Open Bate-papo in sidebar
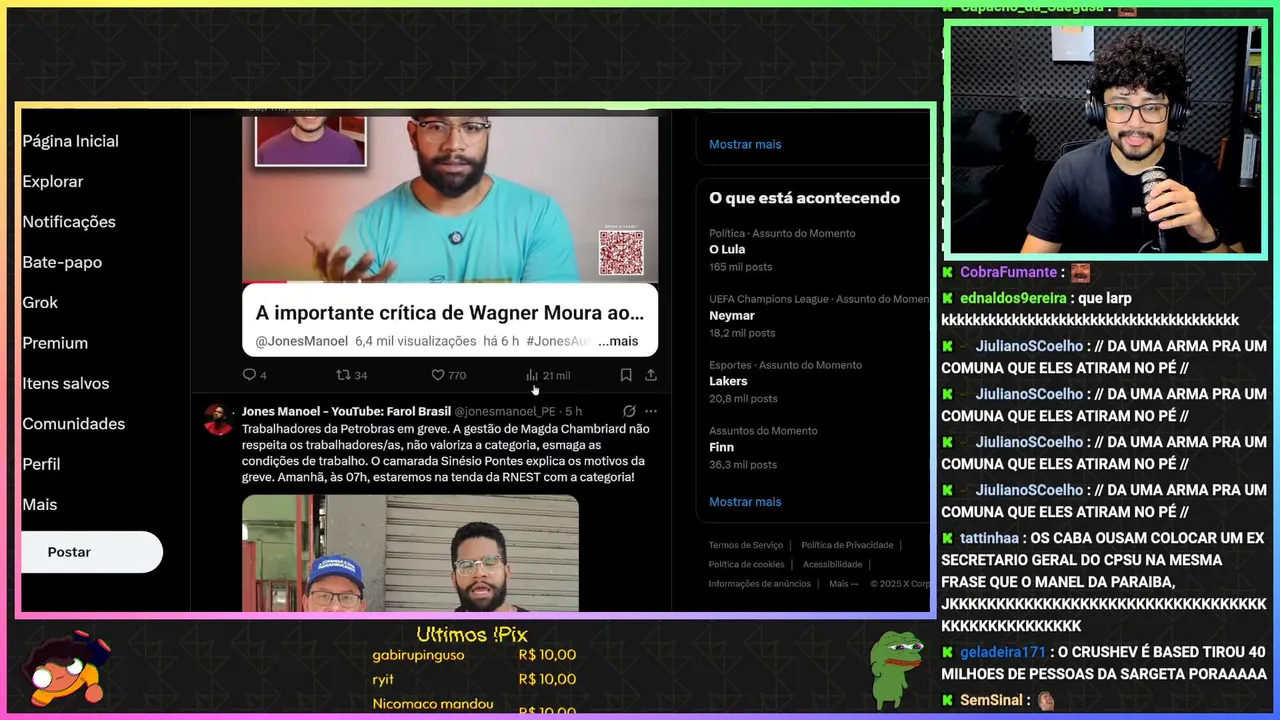This screenshot has height=720, width=1280. pos(62,262)
